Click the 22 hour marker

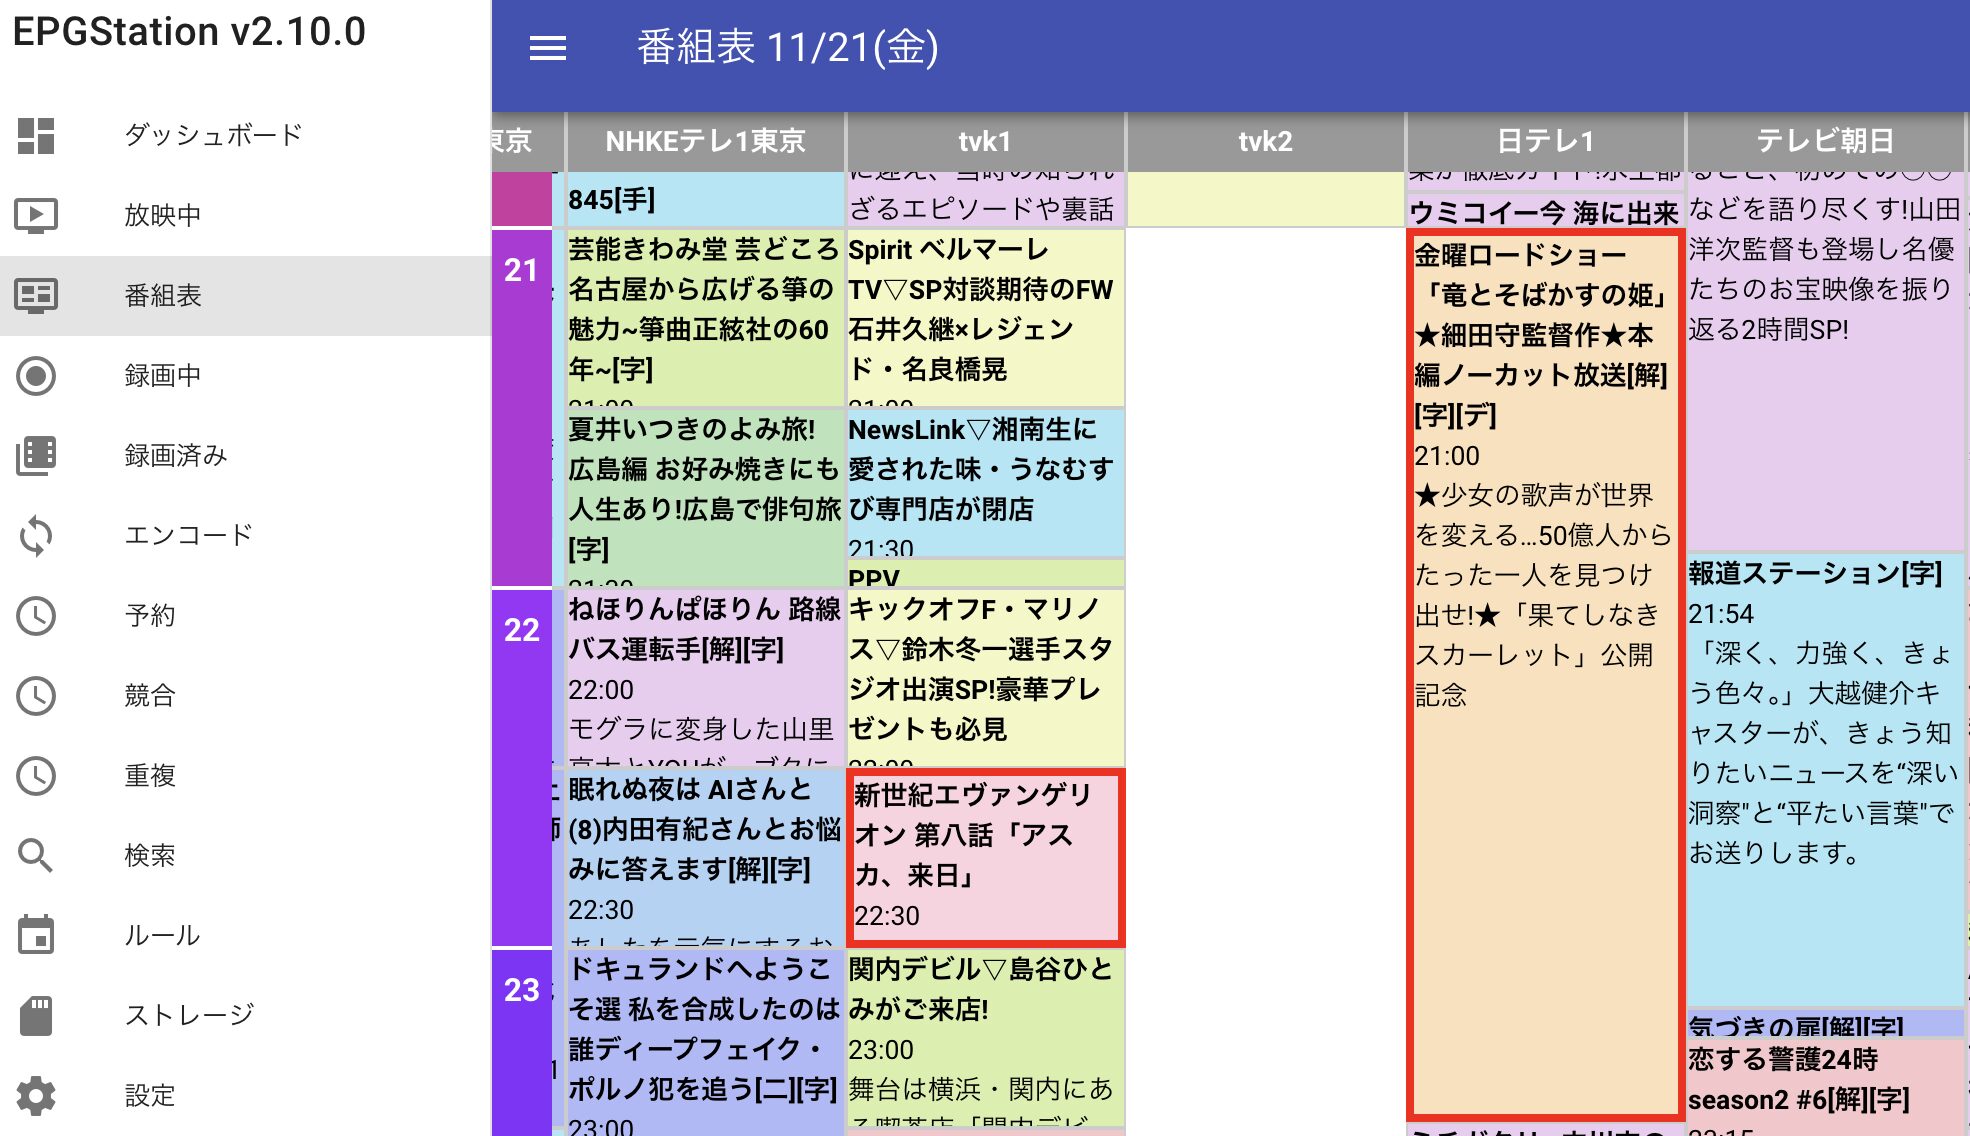[x=521, y=630]
